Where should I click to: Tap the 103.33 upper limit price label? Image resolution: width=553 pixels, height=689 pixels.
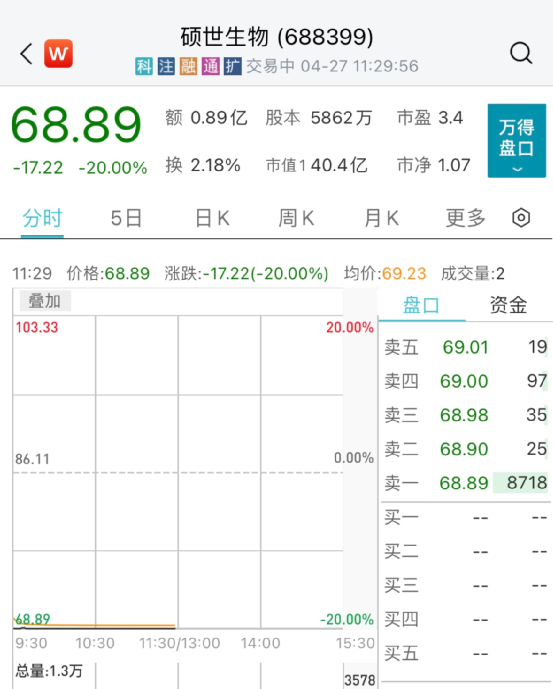click(x=37, y=327)
